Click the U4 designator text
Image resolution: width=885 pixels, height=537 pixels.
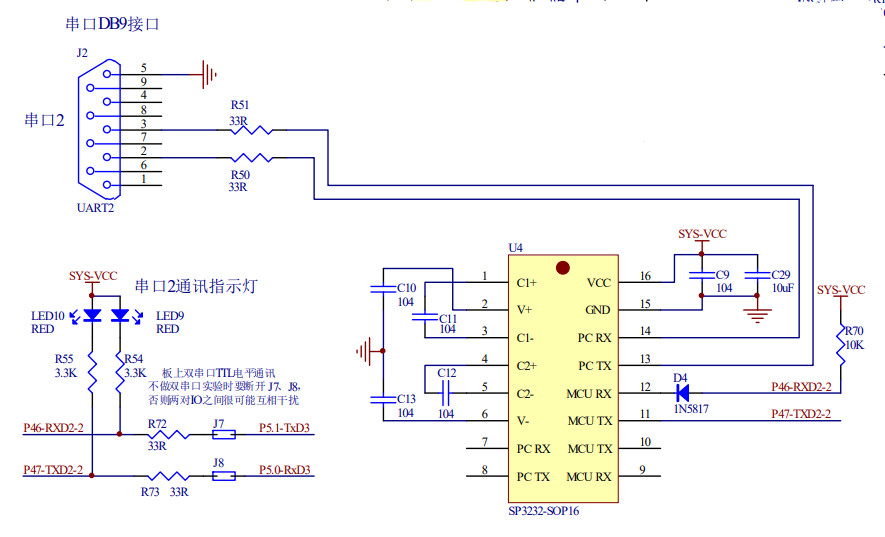tap(516, 248)
